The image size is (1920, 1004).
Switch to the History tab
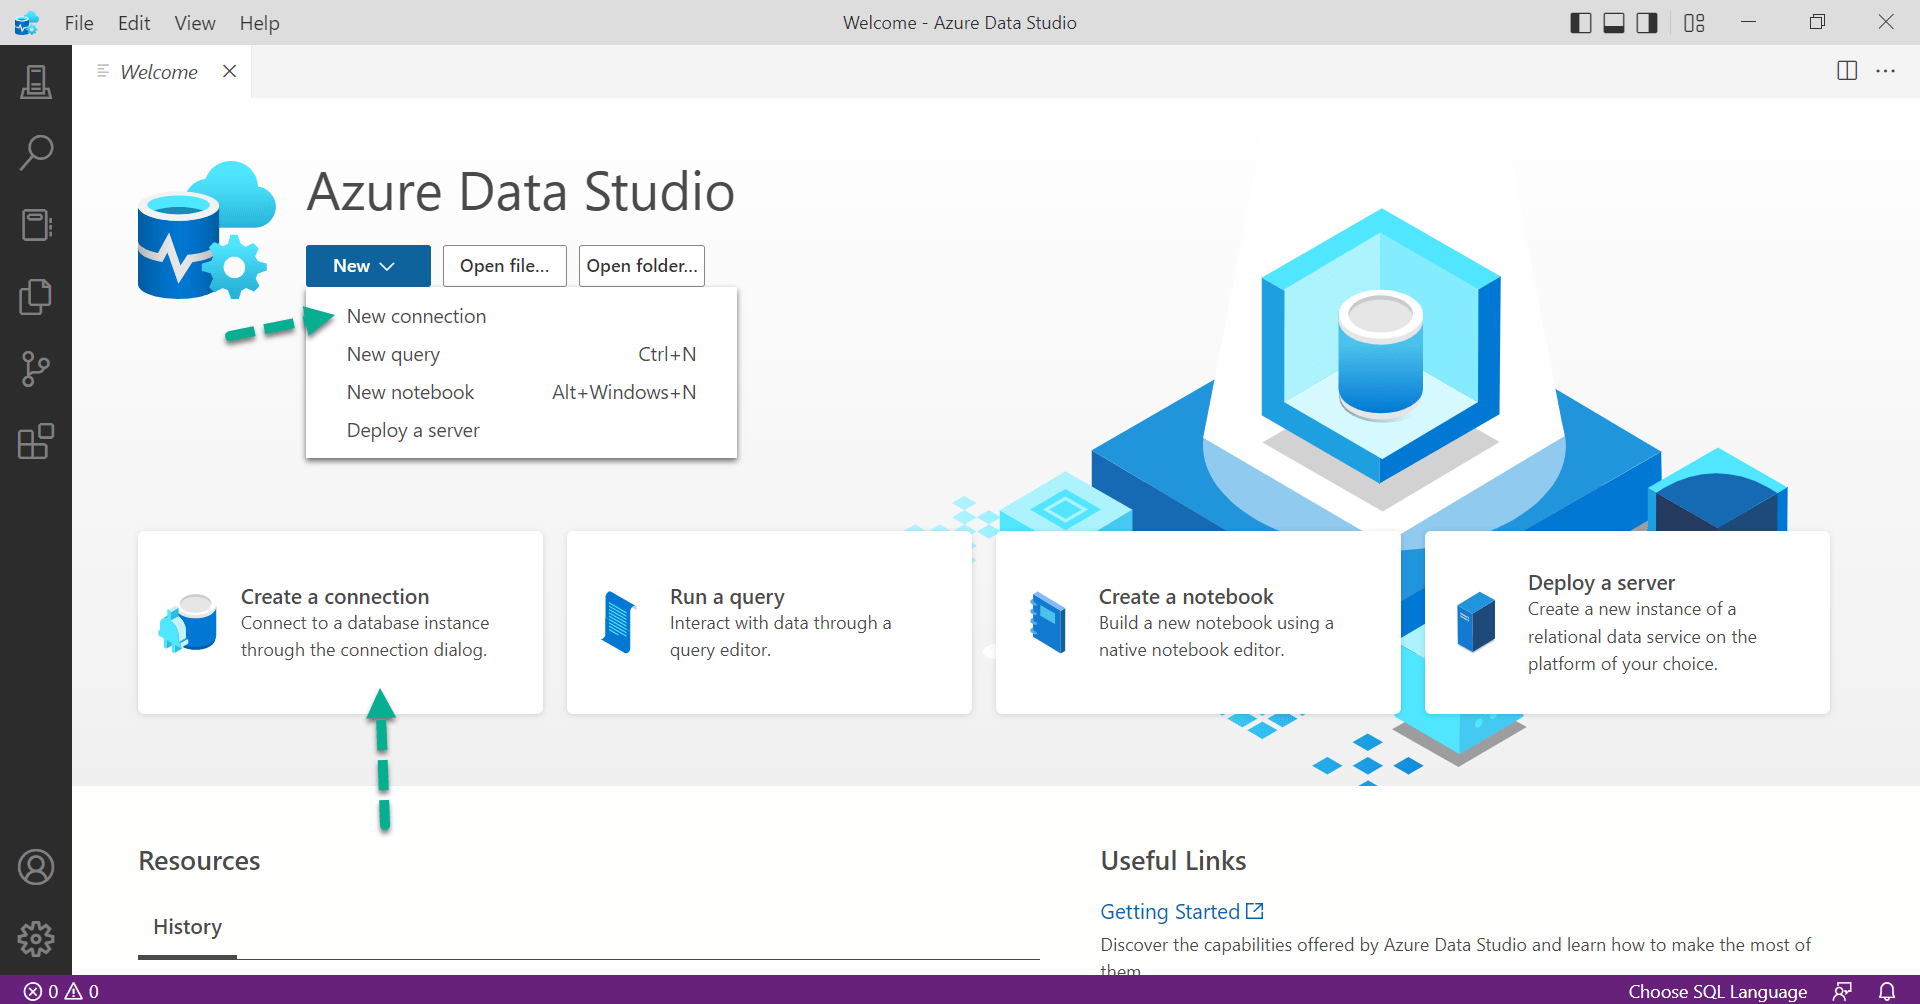[x=187, y=927]
